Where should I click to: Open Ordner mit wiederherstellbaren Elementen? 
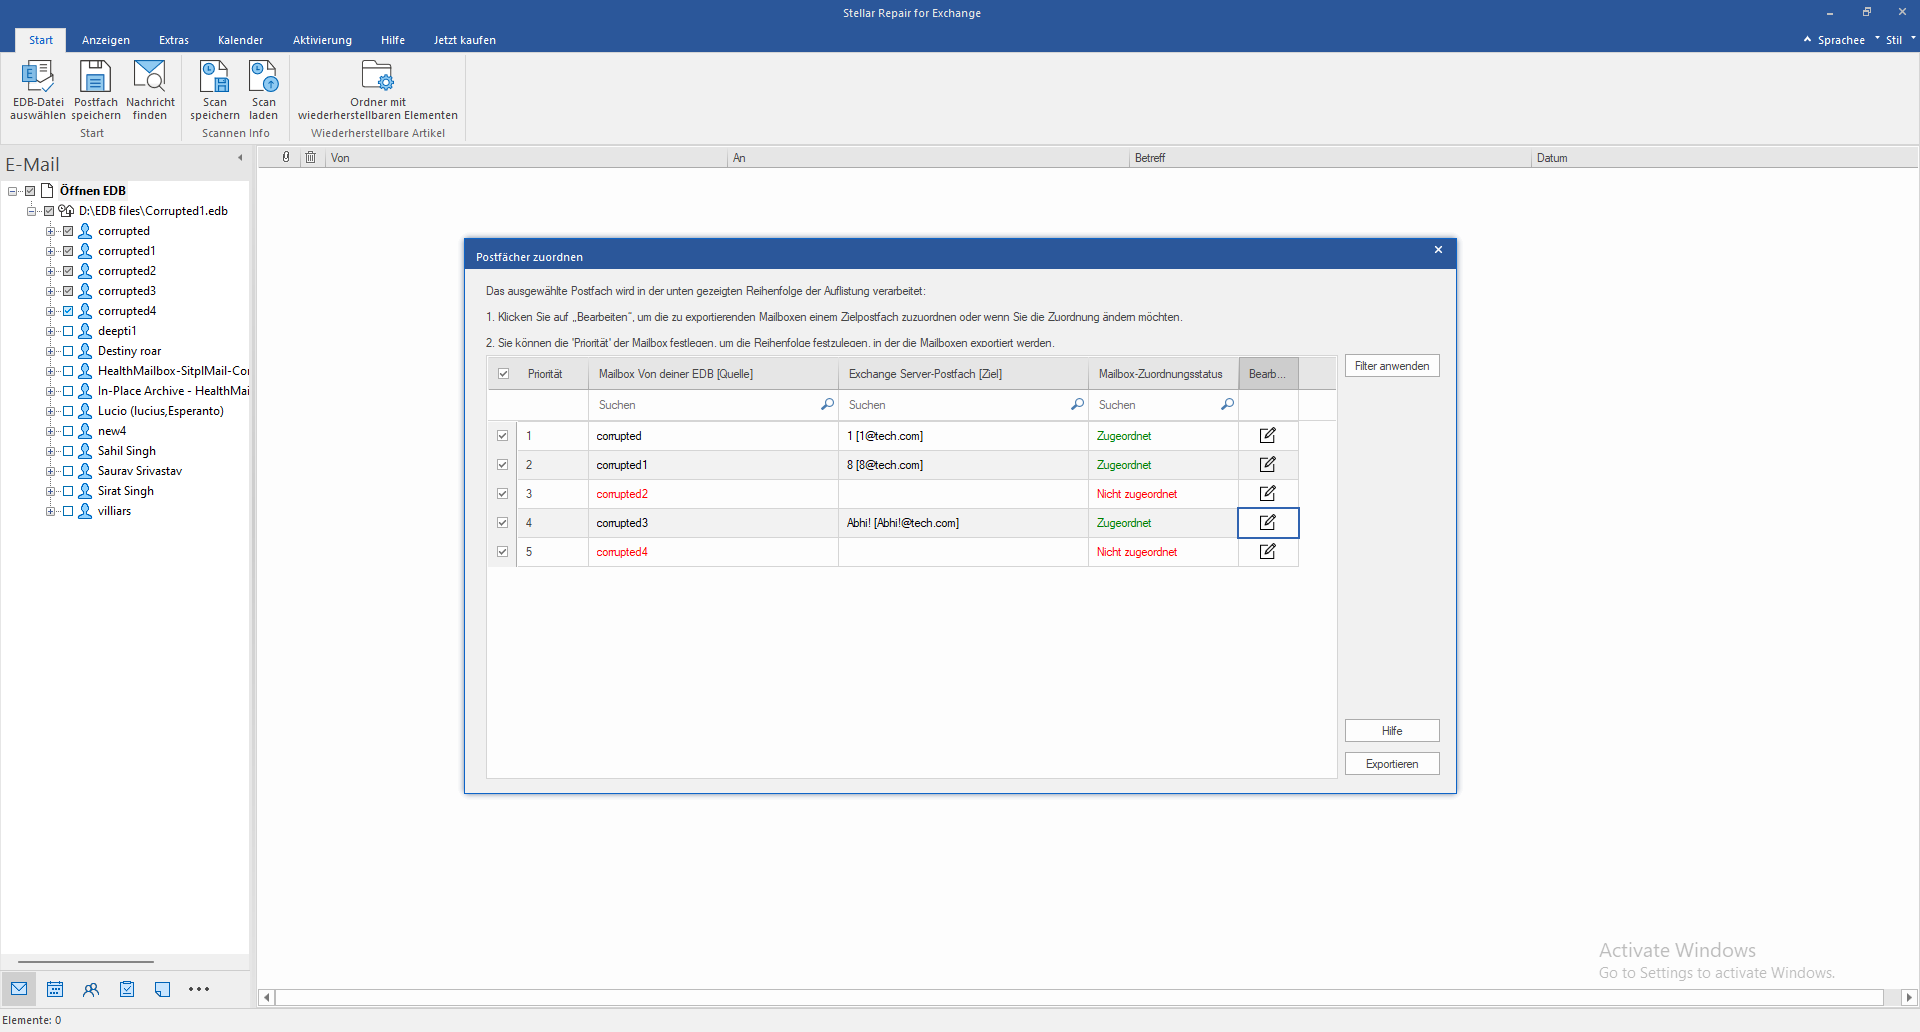click(x=378, y=90)
